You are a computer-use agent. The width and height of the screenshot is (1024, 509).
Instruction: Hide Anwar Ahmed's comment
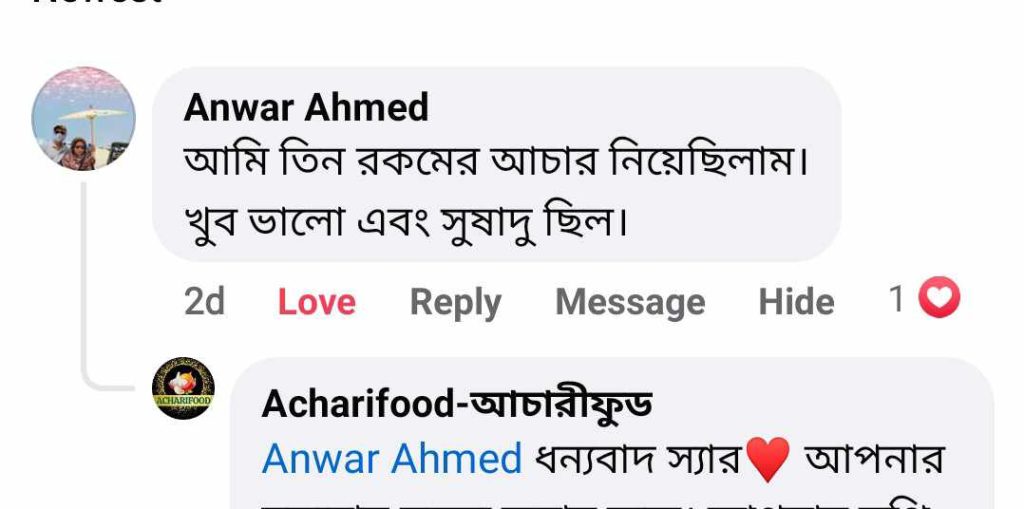click(796, 302)
